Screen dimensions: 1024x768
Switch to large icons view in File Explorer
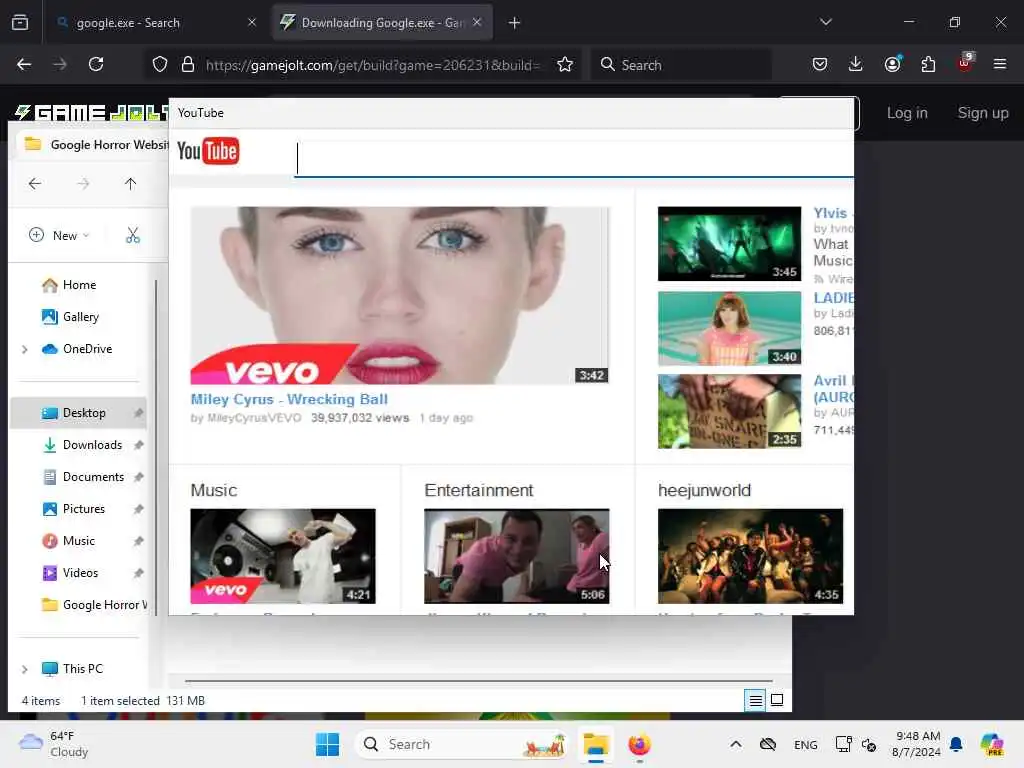pos(777,700)
